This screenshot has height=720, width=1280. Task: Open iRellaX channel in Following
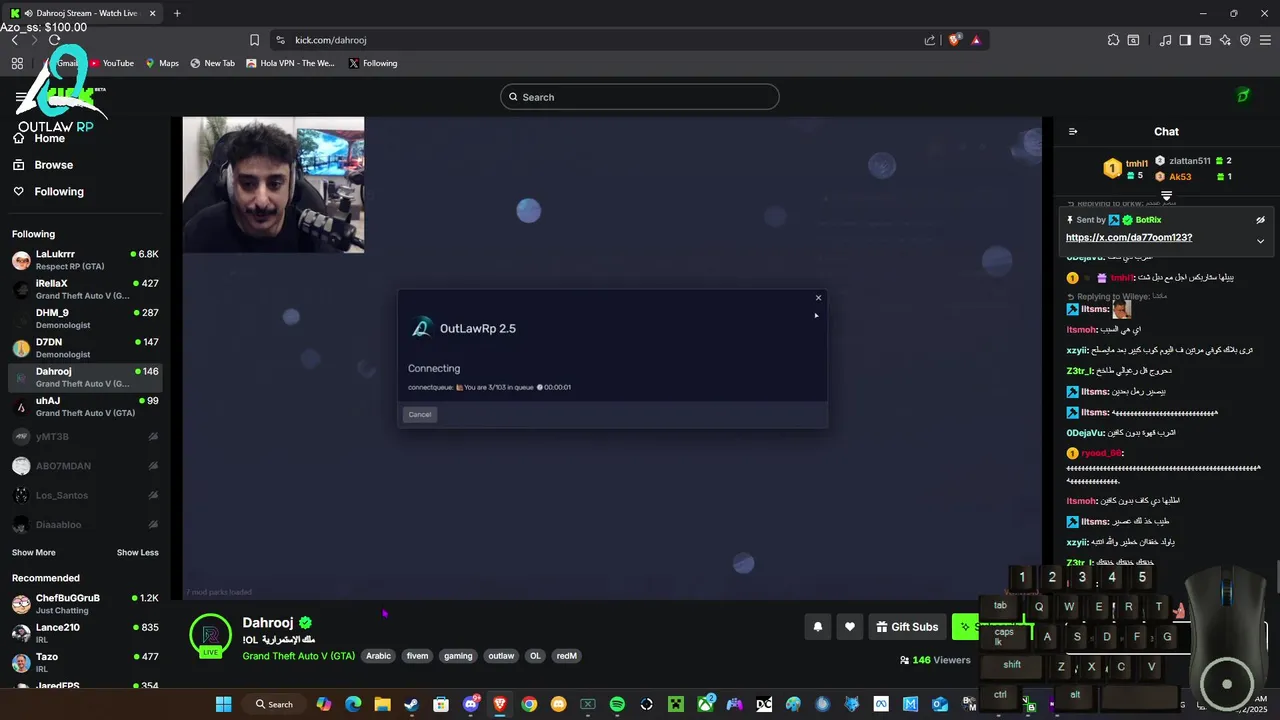(x=85, y=289)
